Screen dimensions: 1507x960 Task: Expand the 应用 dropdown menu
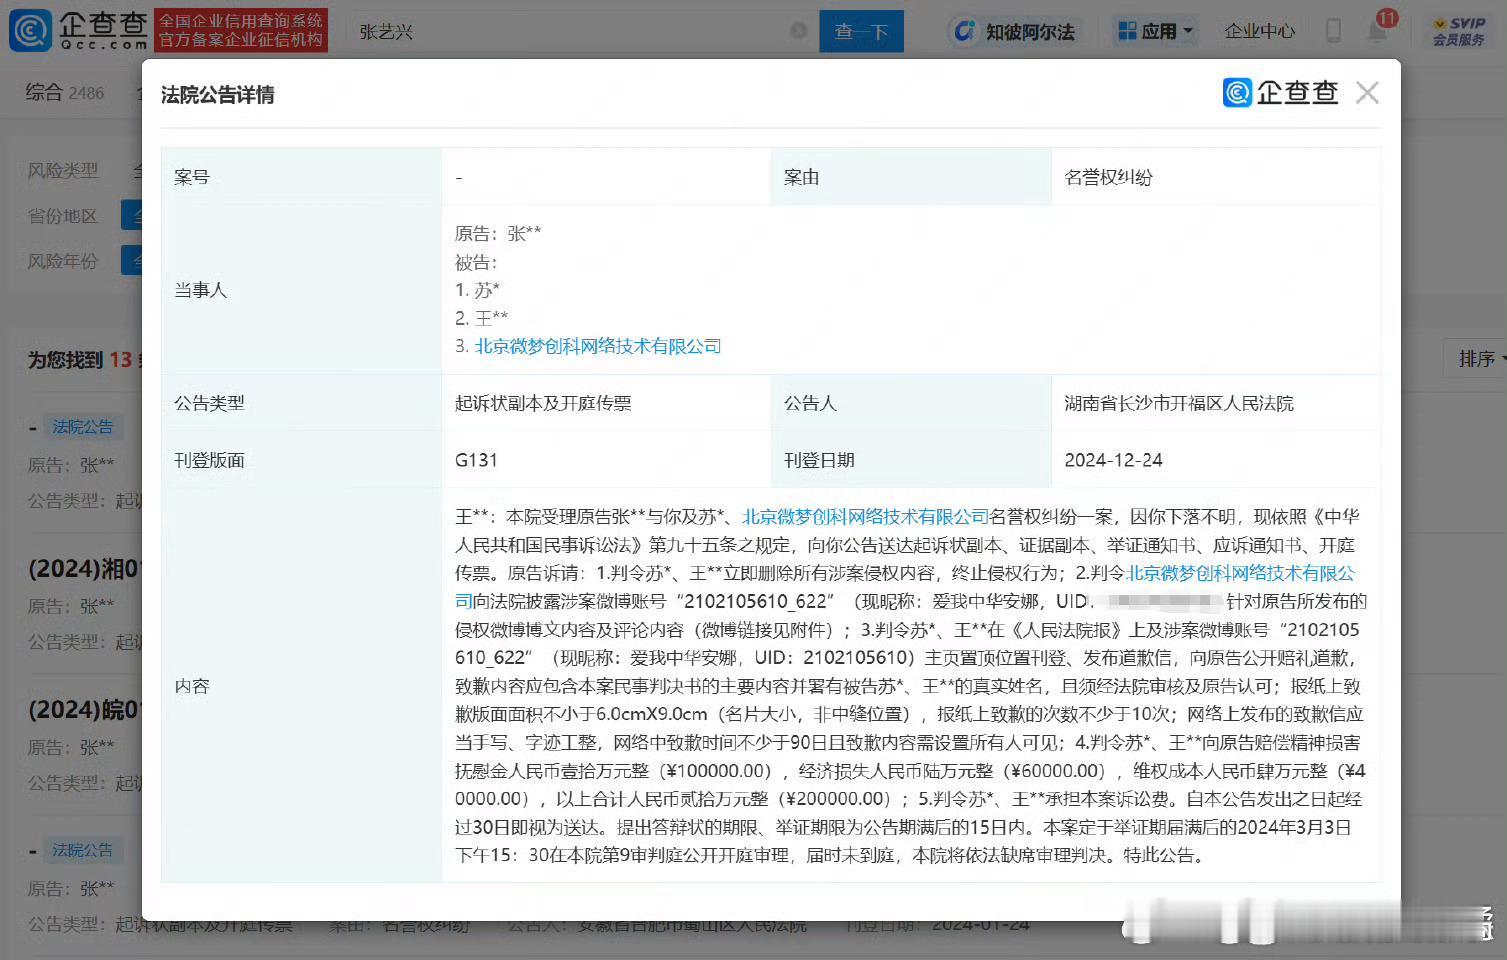click(x=1155, y=31)
